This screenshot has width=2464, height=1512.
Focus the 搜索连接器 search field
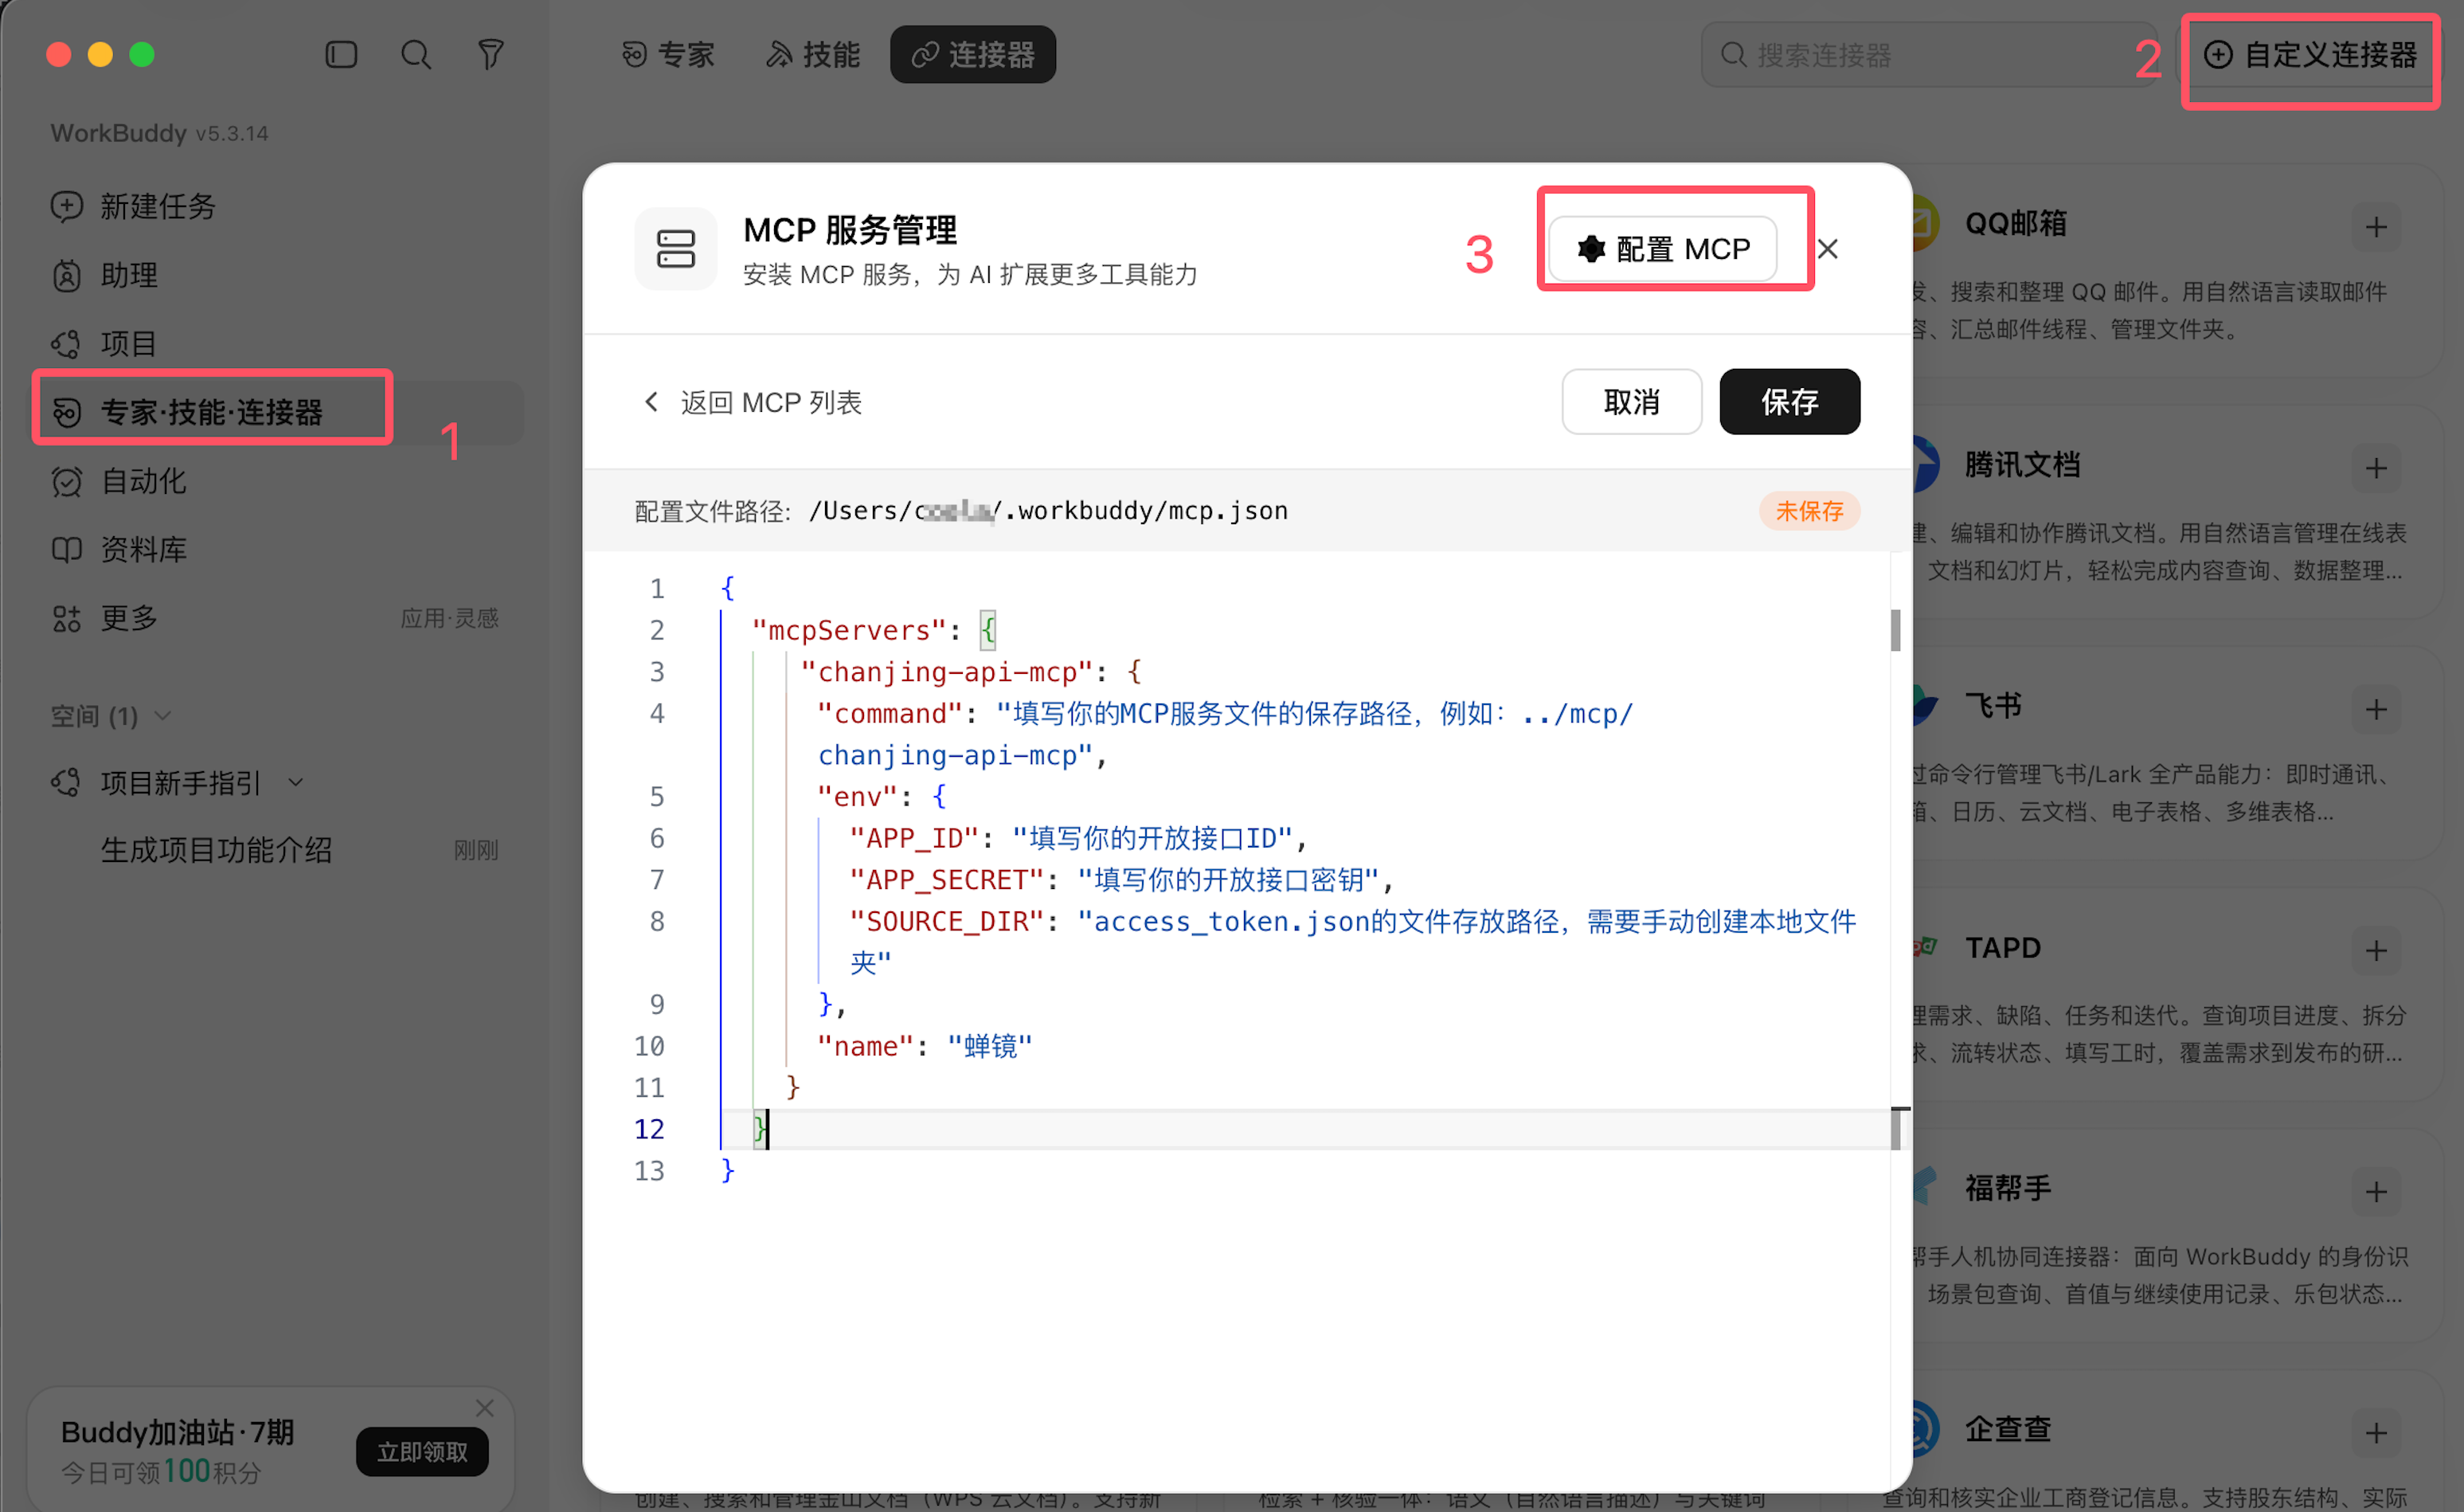tap(1930, 55)
